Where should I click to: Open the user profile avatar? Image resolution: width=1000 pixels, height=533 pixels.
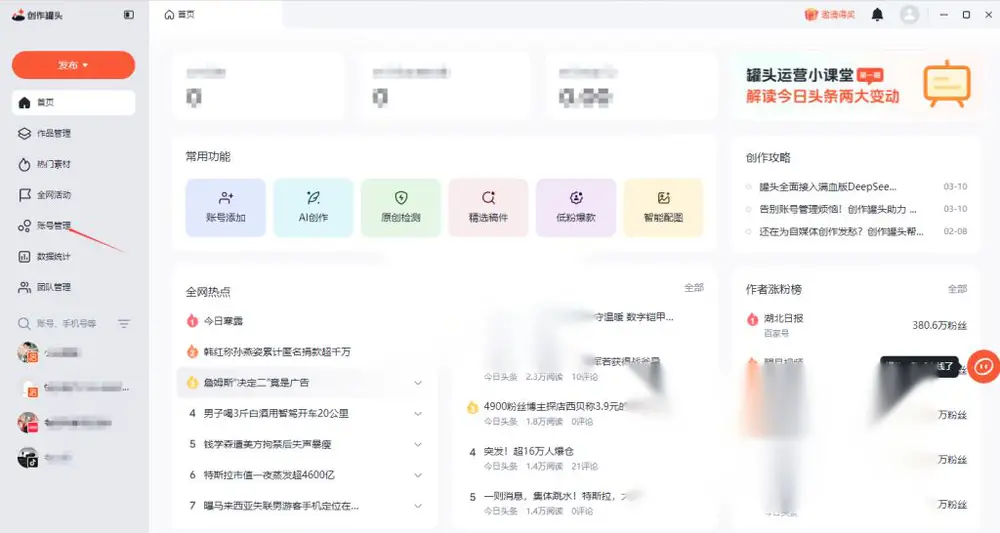click(x=909, y=15)
